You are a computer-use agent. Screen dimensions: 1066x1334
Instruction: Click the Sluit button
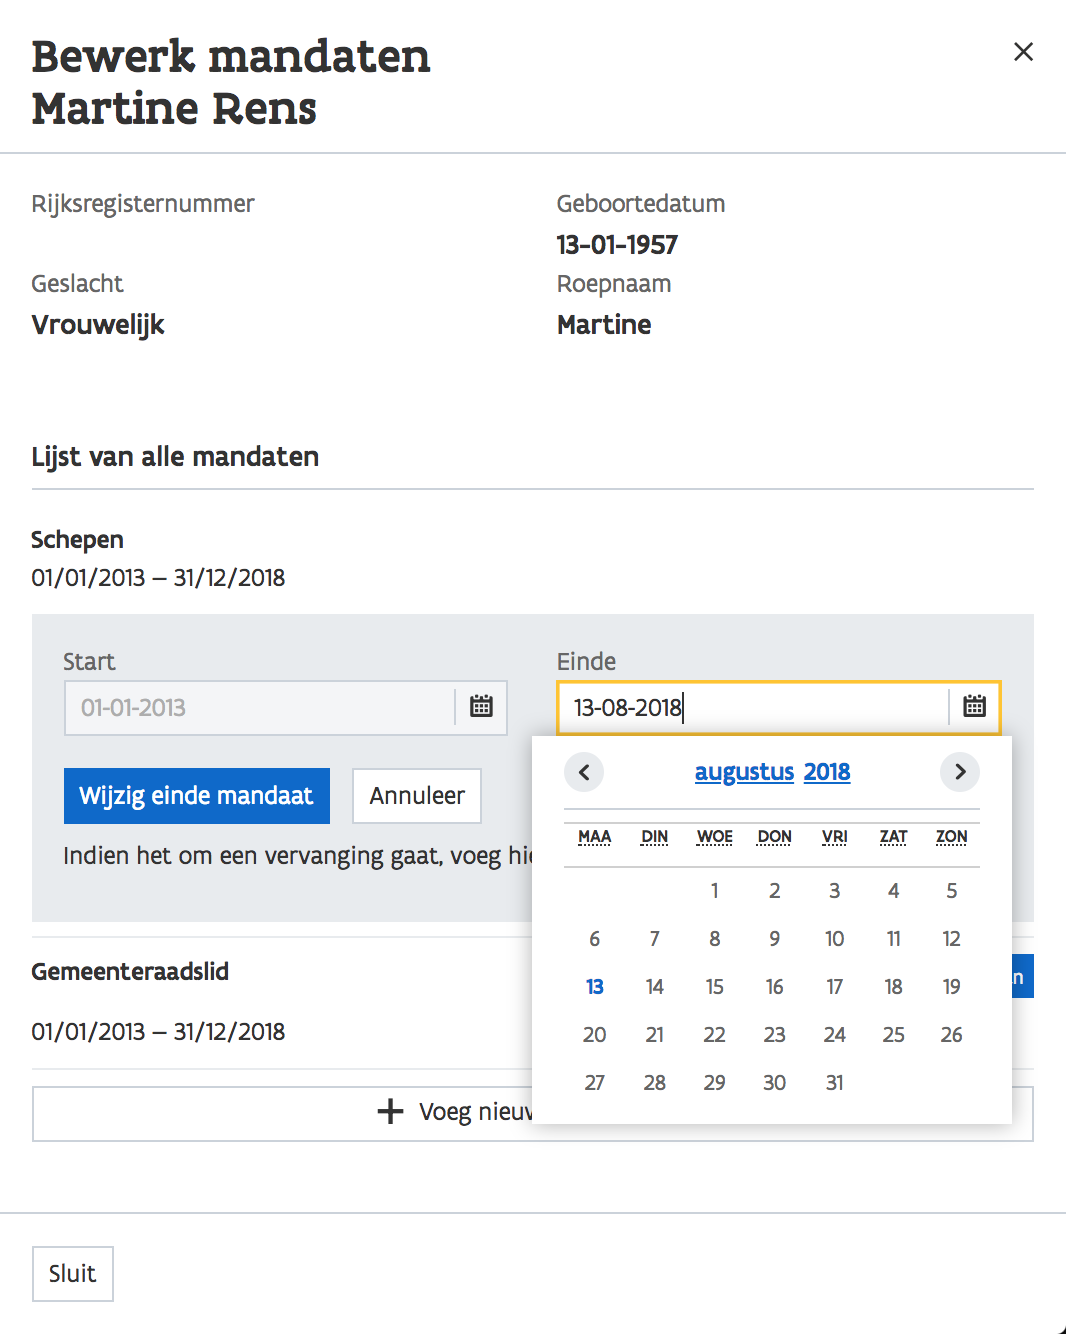72,1274
